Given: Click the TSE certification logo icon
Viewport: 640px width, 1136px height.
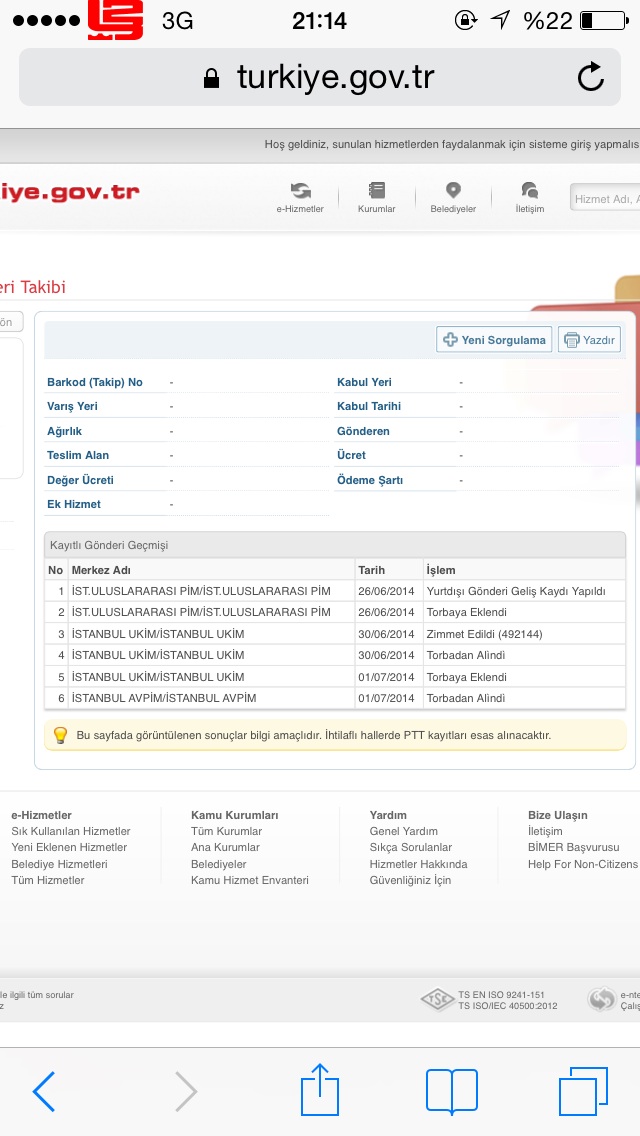Looking at the screenshot, I should click(438, 1000).
